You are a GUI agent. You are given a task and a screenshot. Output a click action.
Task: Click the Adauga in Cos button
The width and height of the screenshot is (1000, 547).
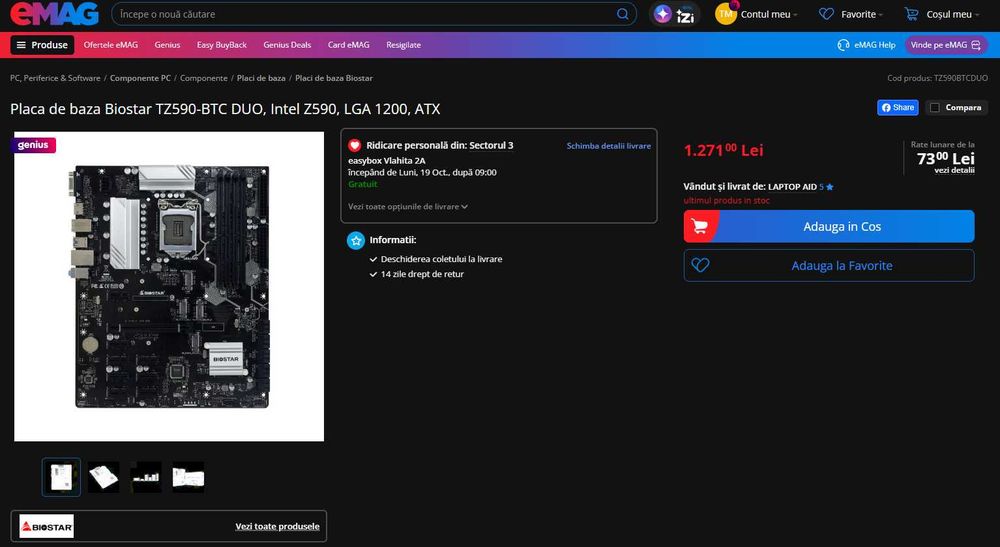829,226
